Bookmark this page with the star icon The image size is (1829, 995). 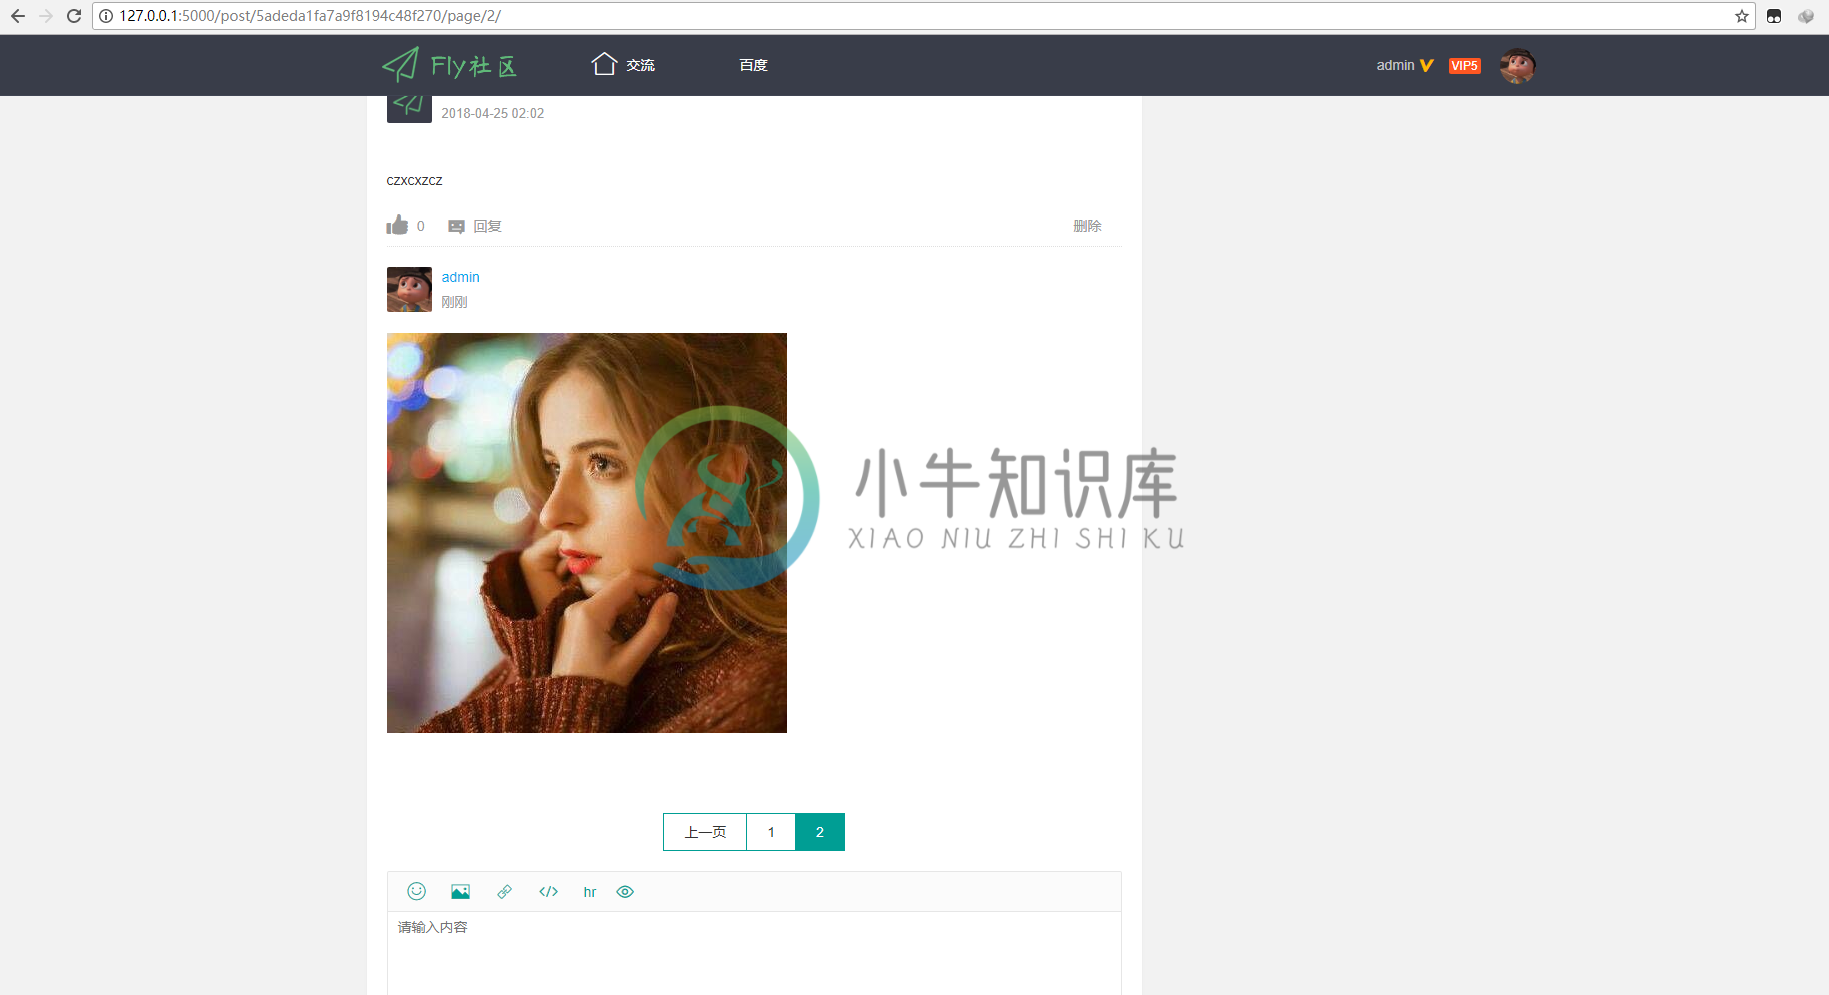(x=1741, y=16)
